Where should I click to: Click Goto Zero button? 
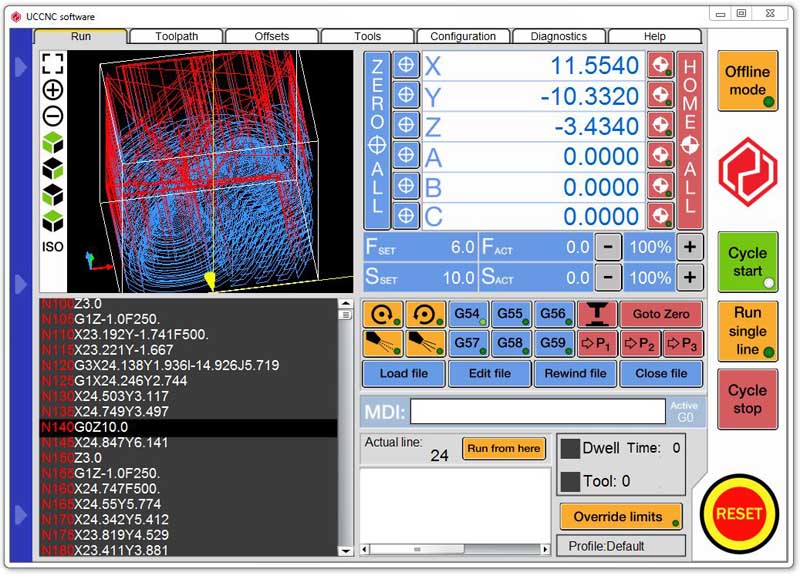661,314
